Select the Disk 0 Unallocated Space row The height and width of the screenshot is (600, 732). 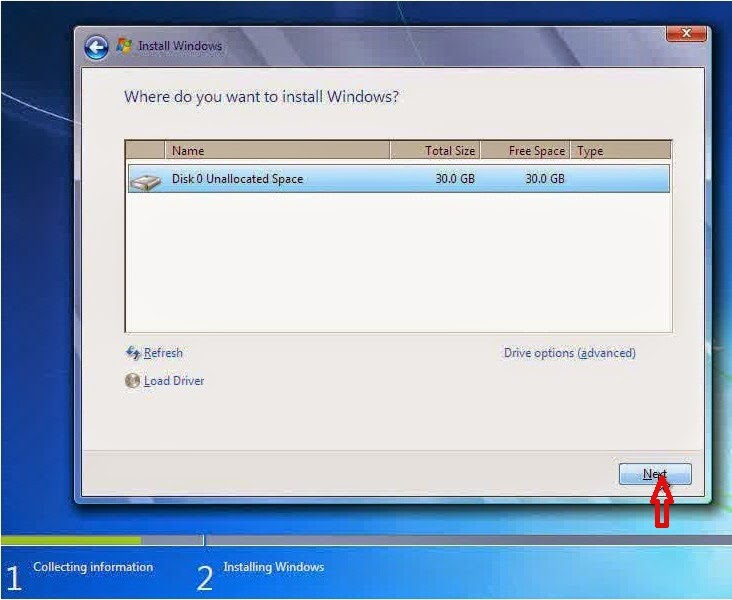399,178
